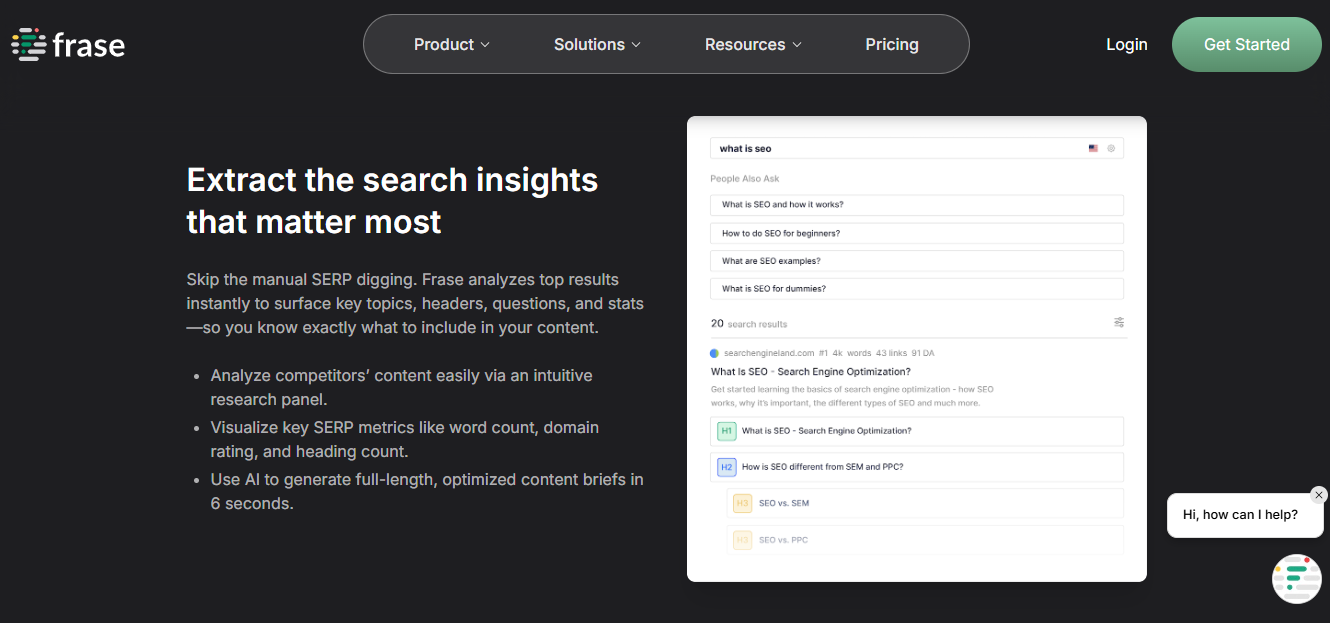This screenshot has width=1330, height=623.
Task: Go to the Pricing page
Action: pyautogui.click(x=892, y=45)
